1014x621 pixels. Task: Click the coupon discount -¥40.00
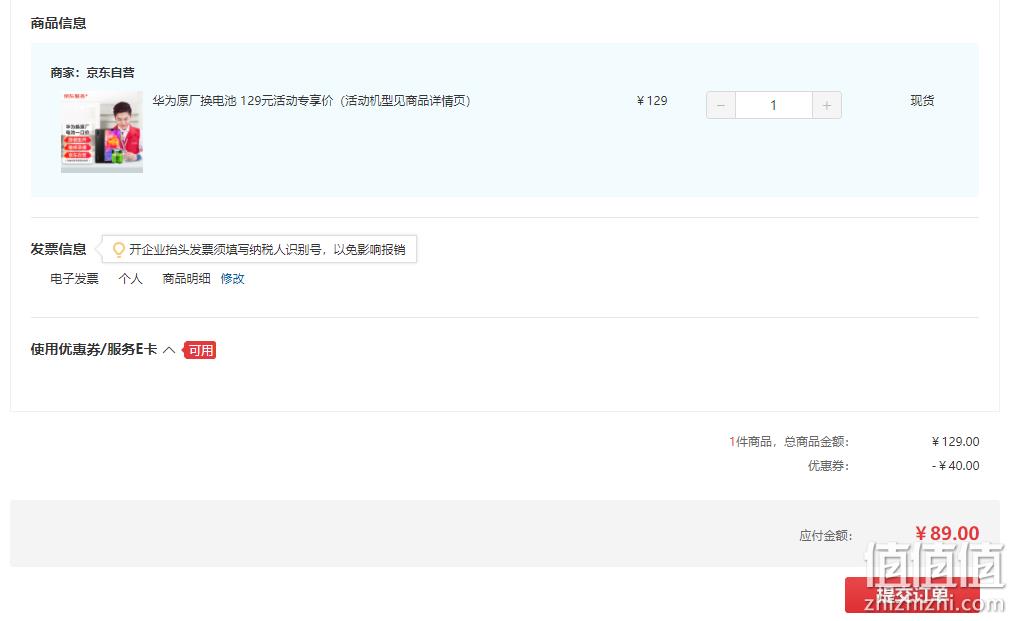[x=955, y=466]
